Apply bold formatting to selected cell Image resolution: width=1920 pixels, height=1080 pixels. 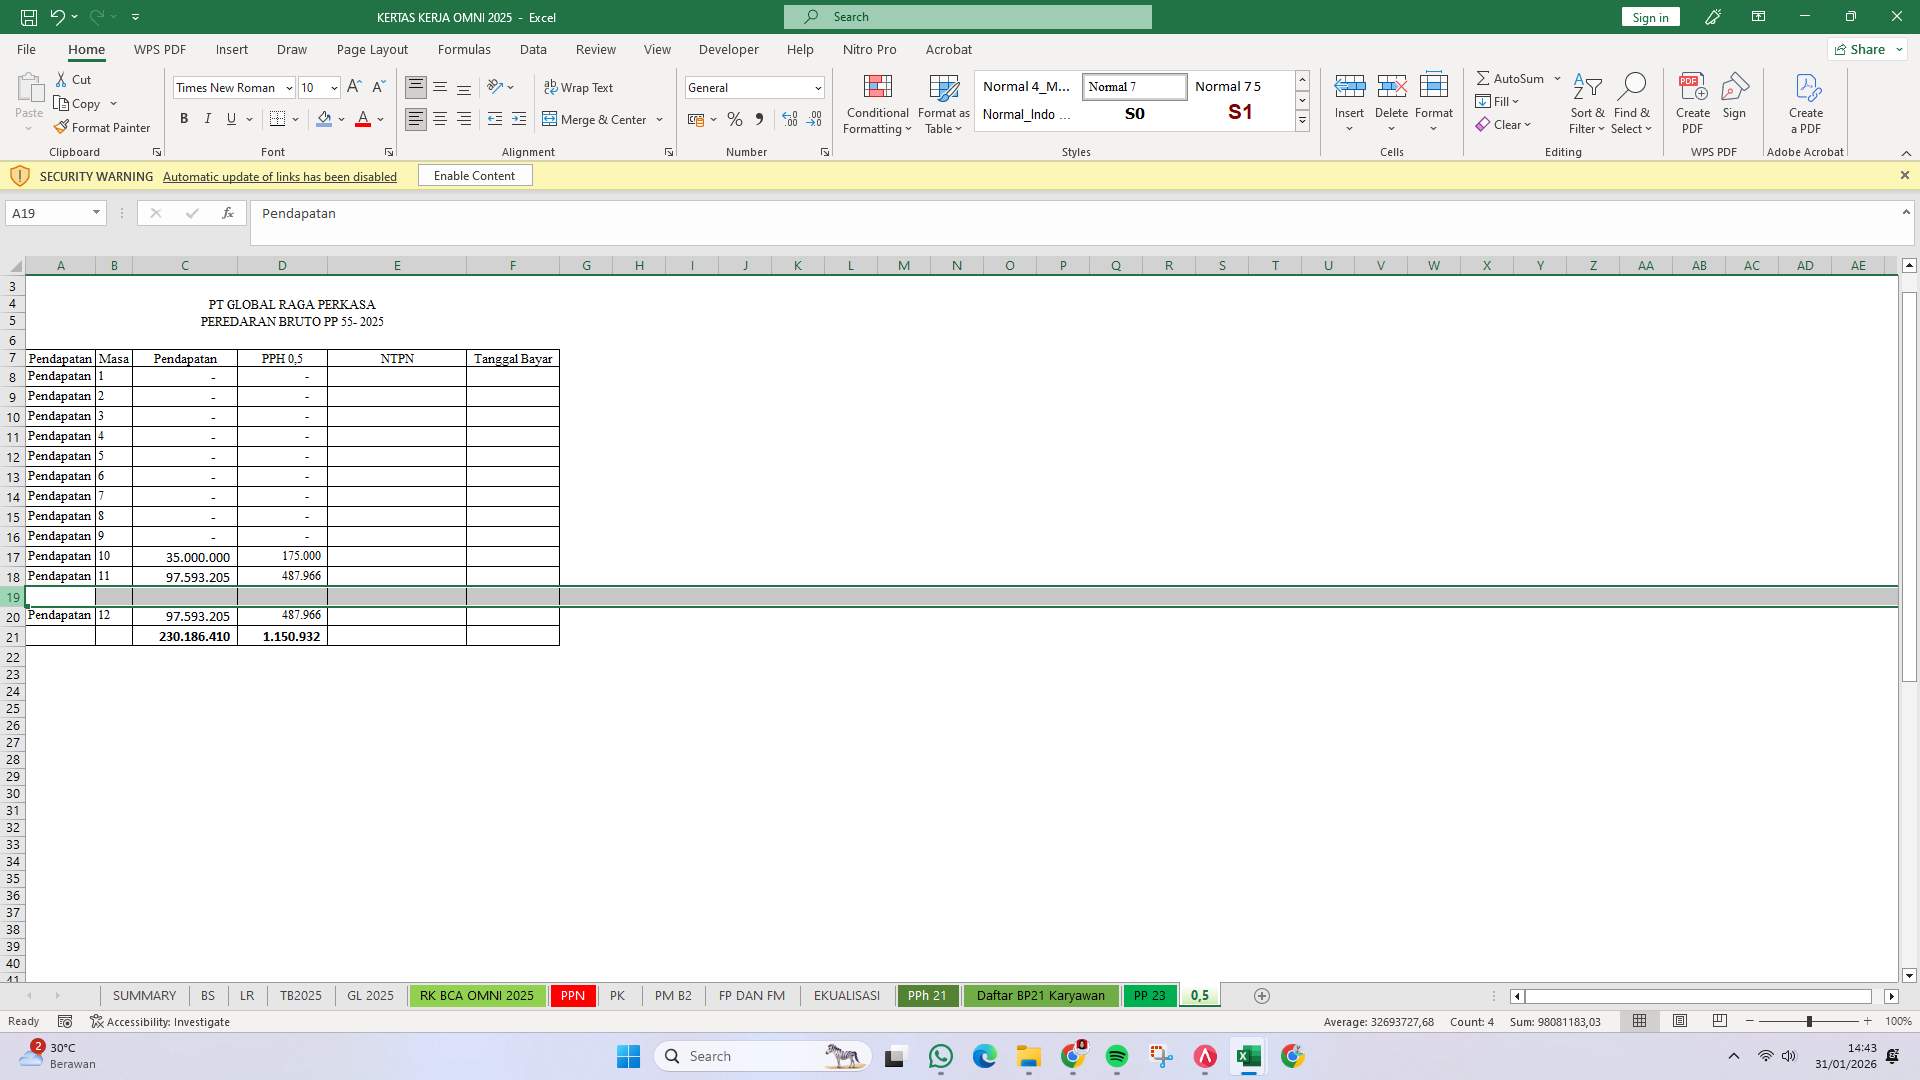click(183, 118)
